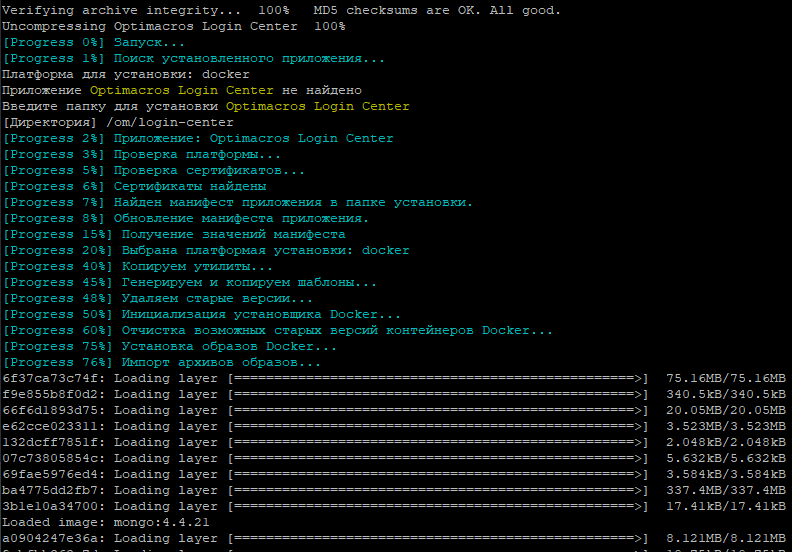
Task: Click the 'Копируем утилиты...' line
Action: pyautogui.click(x=137, y=267)
